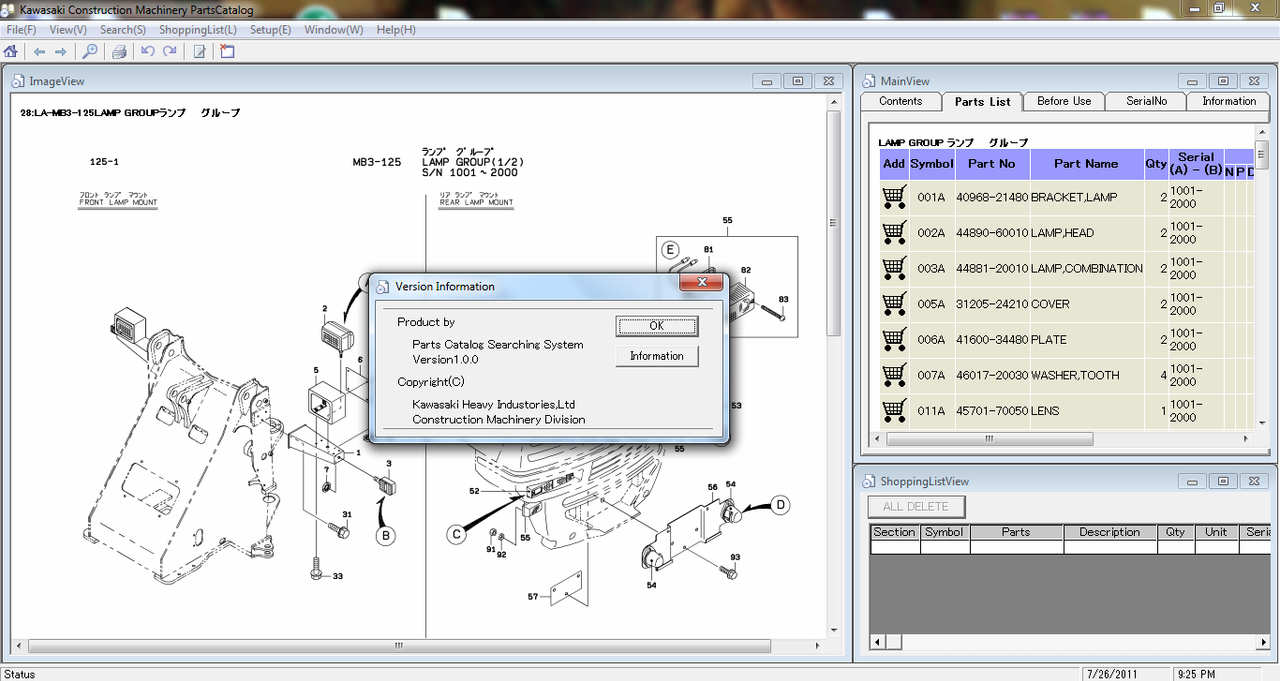
Task: Click the notepad edit toolbar icon
Action: [200, 51]
